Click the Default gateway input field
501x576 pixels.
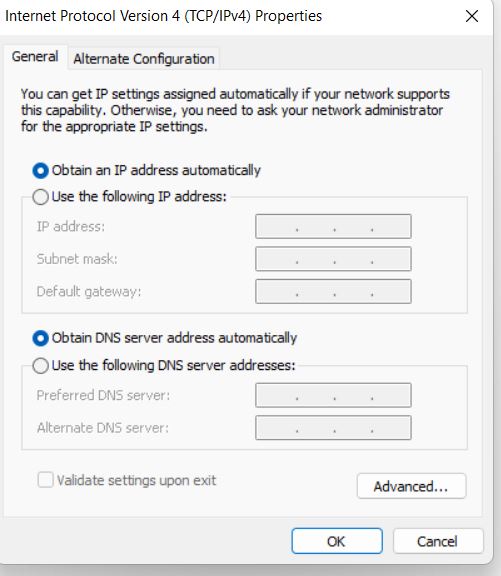(x=333, y=291)
